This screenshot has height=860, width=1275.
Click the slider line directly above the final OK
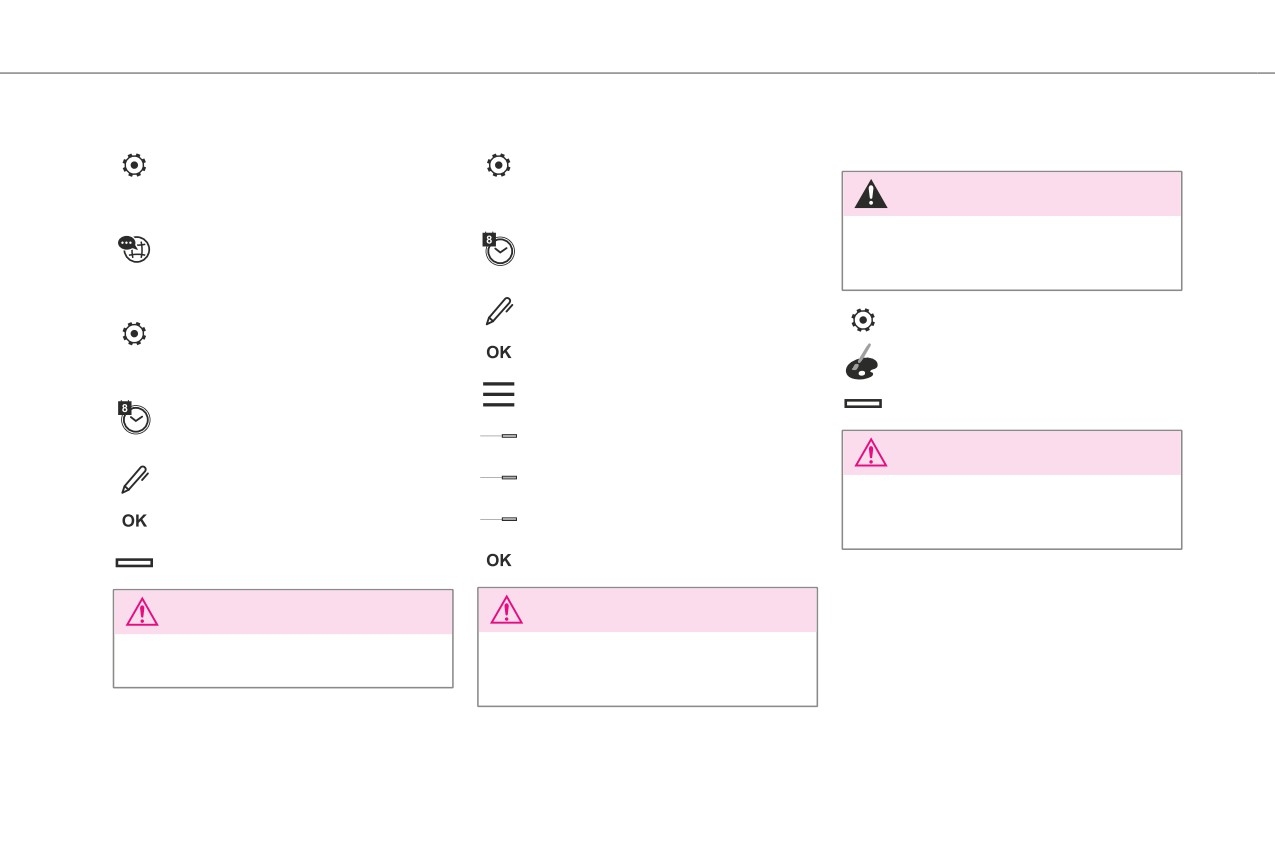coord(498,519)
